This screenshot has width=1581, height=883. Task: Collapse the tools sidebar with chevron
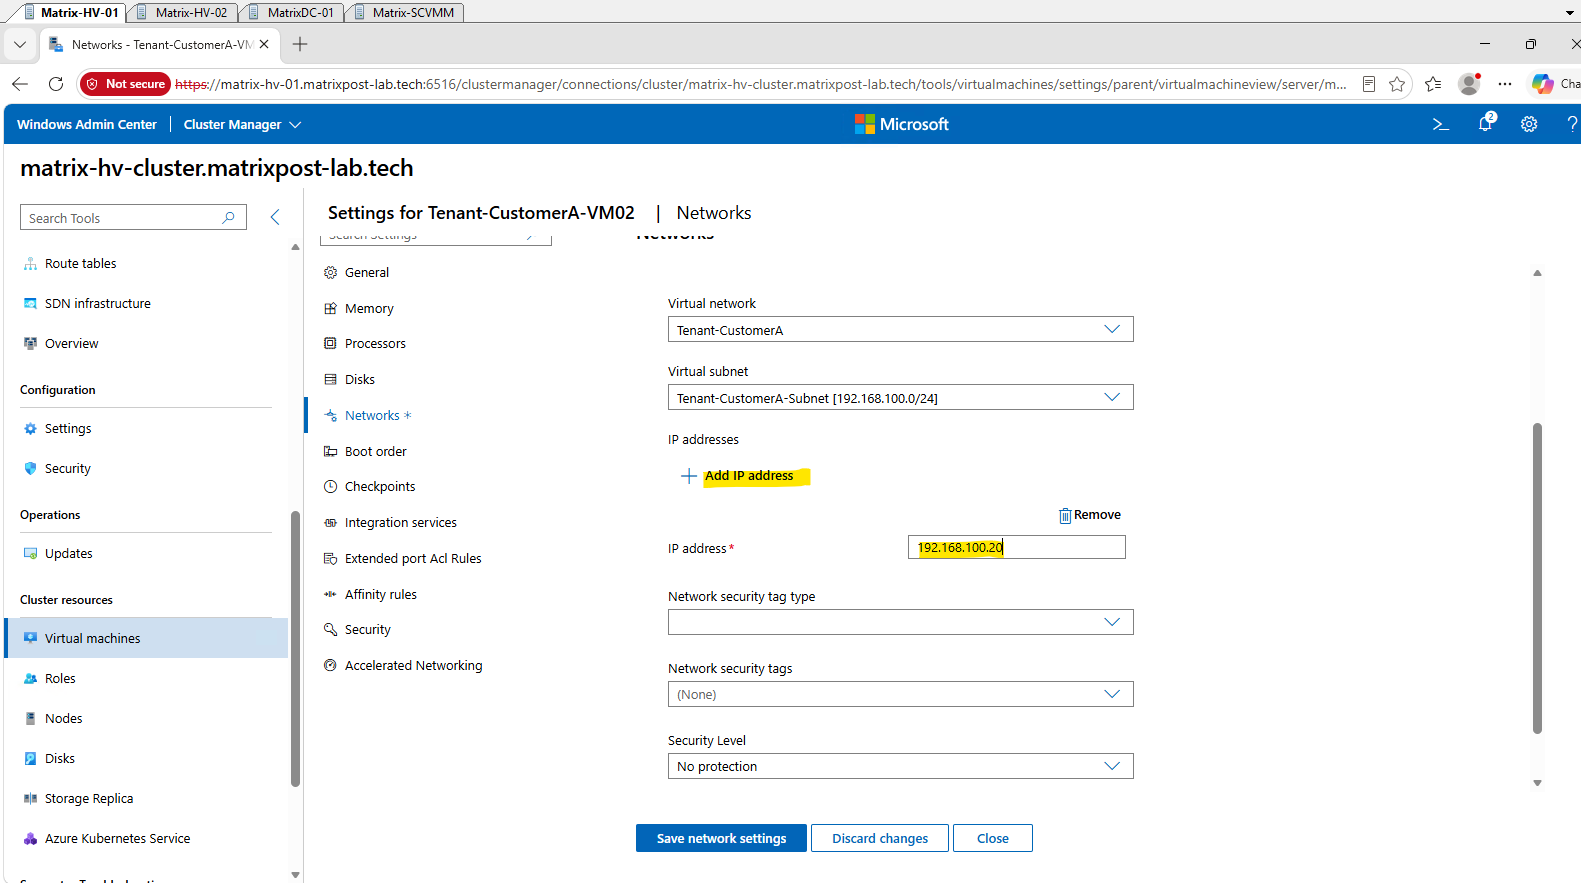275,217
